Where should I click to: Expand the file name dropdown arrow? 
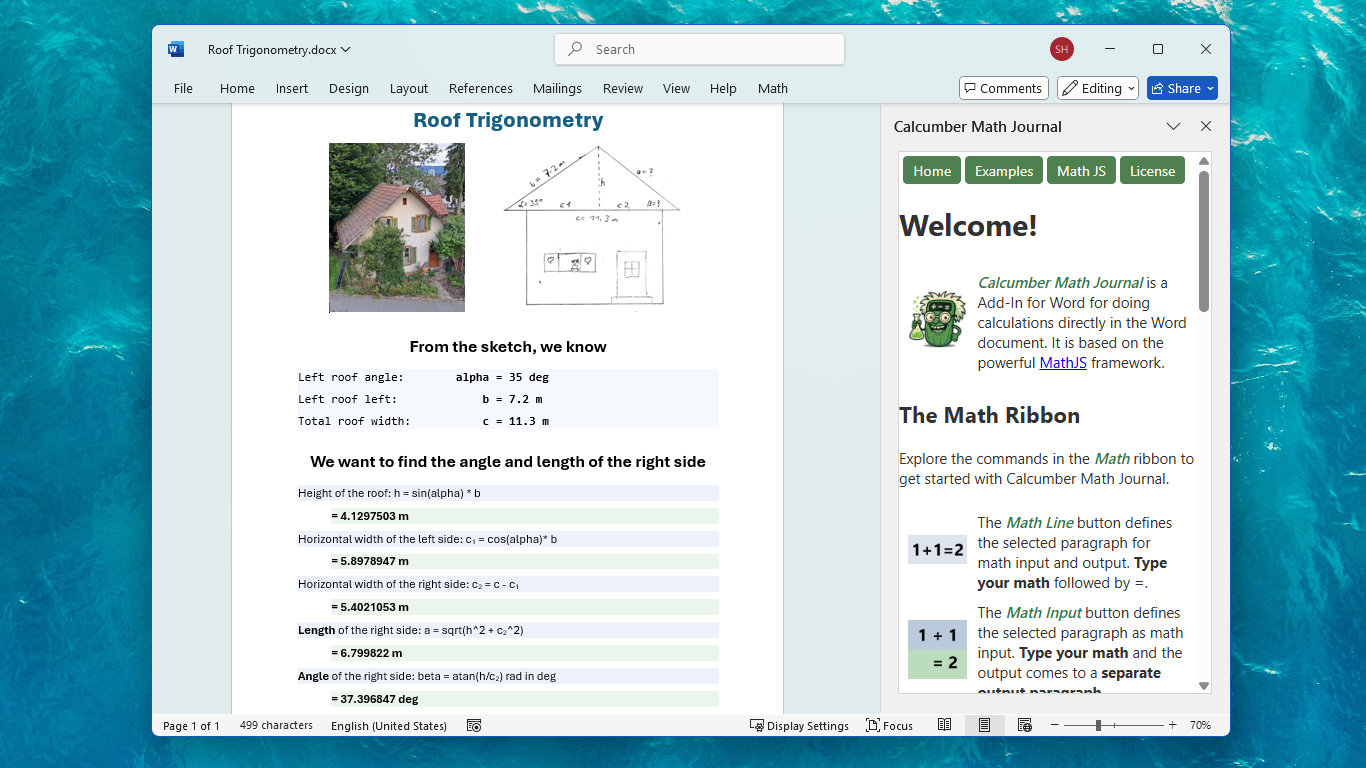(x=345, y=49)
